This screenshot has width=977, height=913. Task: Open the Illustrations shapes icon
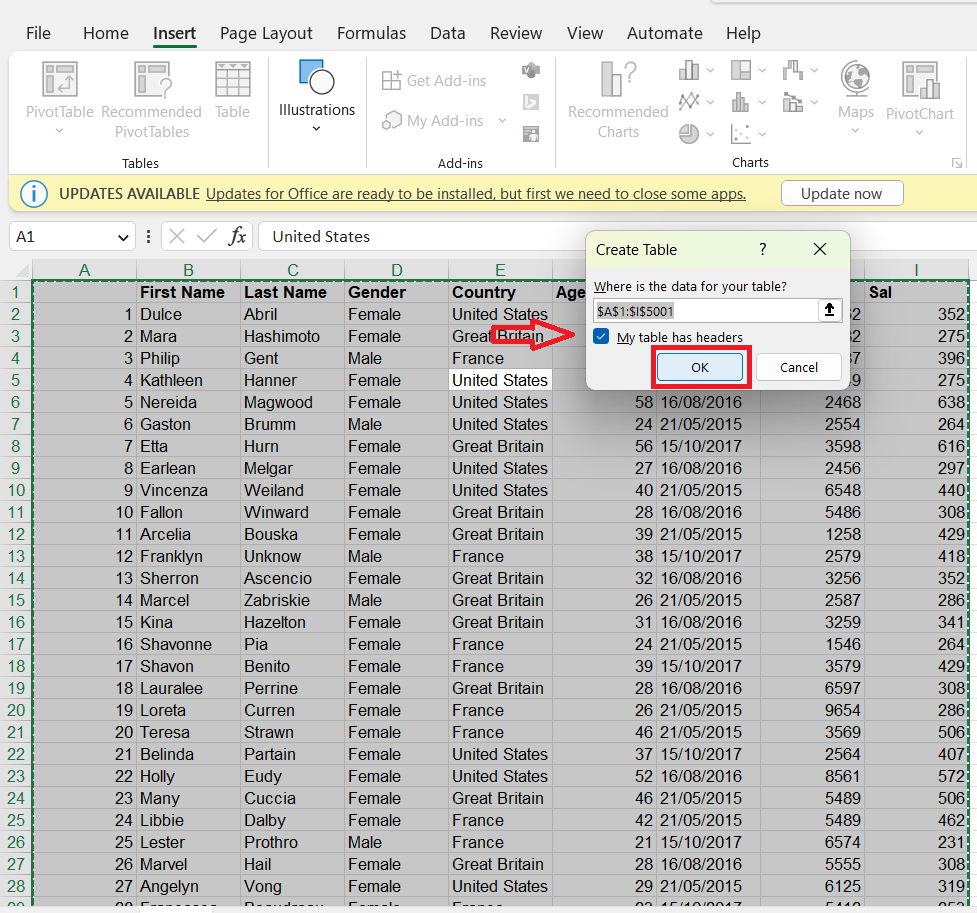(317, 77)
